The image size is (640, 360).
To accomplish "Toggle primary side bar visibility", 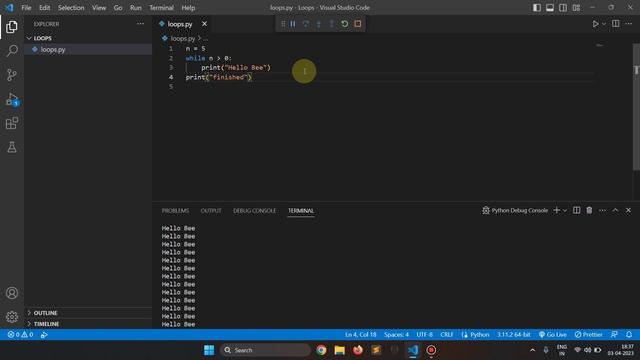I will 537,8.
